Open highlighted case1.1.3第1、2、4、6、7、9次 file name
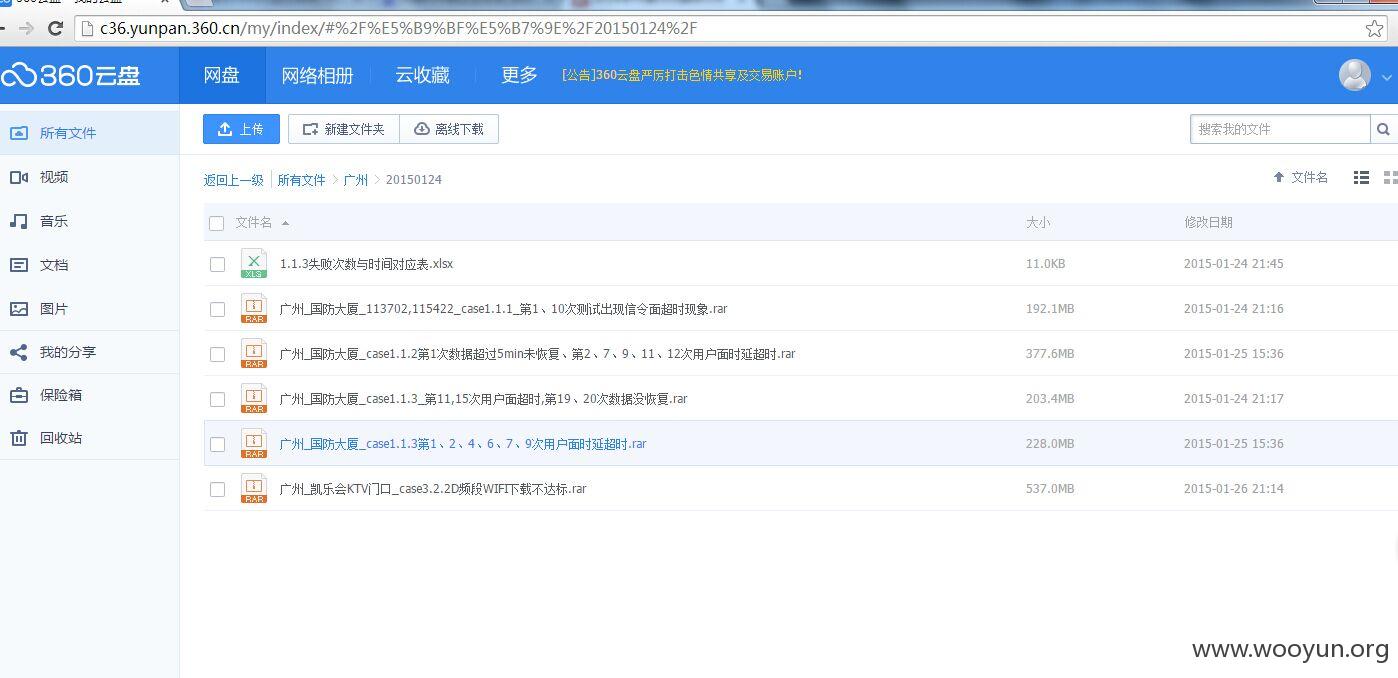The height and width of the screenshot is (678, 1398). coord(463,444)
